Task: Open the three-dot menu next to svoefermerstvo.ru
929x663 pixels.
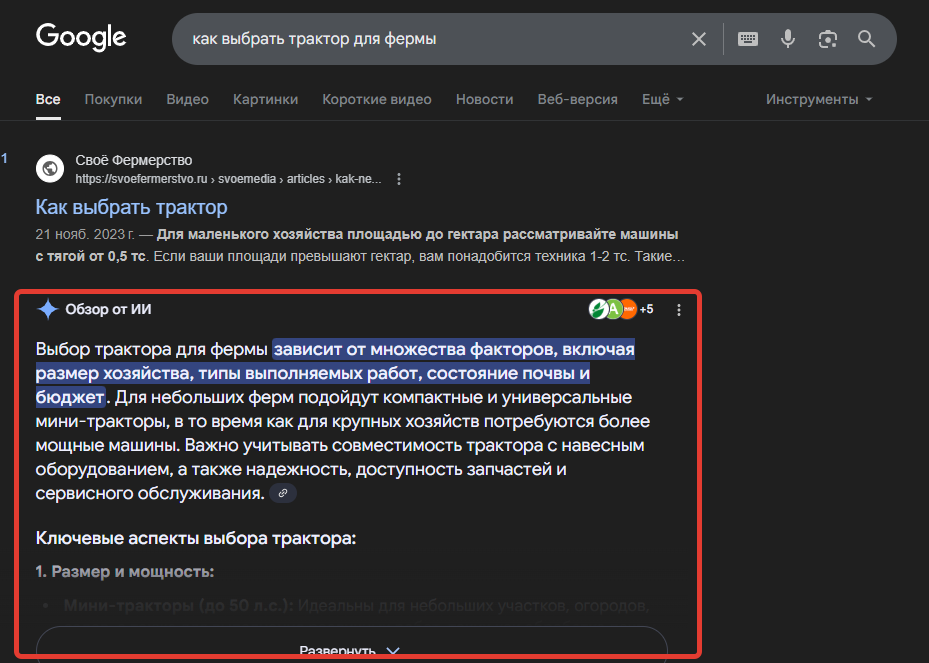Action: [x=398, y=178]
